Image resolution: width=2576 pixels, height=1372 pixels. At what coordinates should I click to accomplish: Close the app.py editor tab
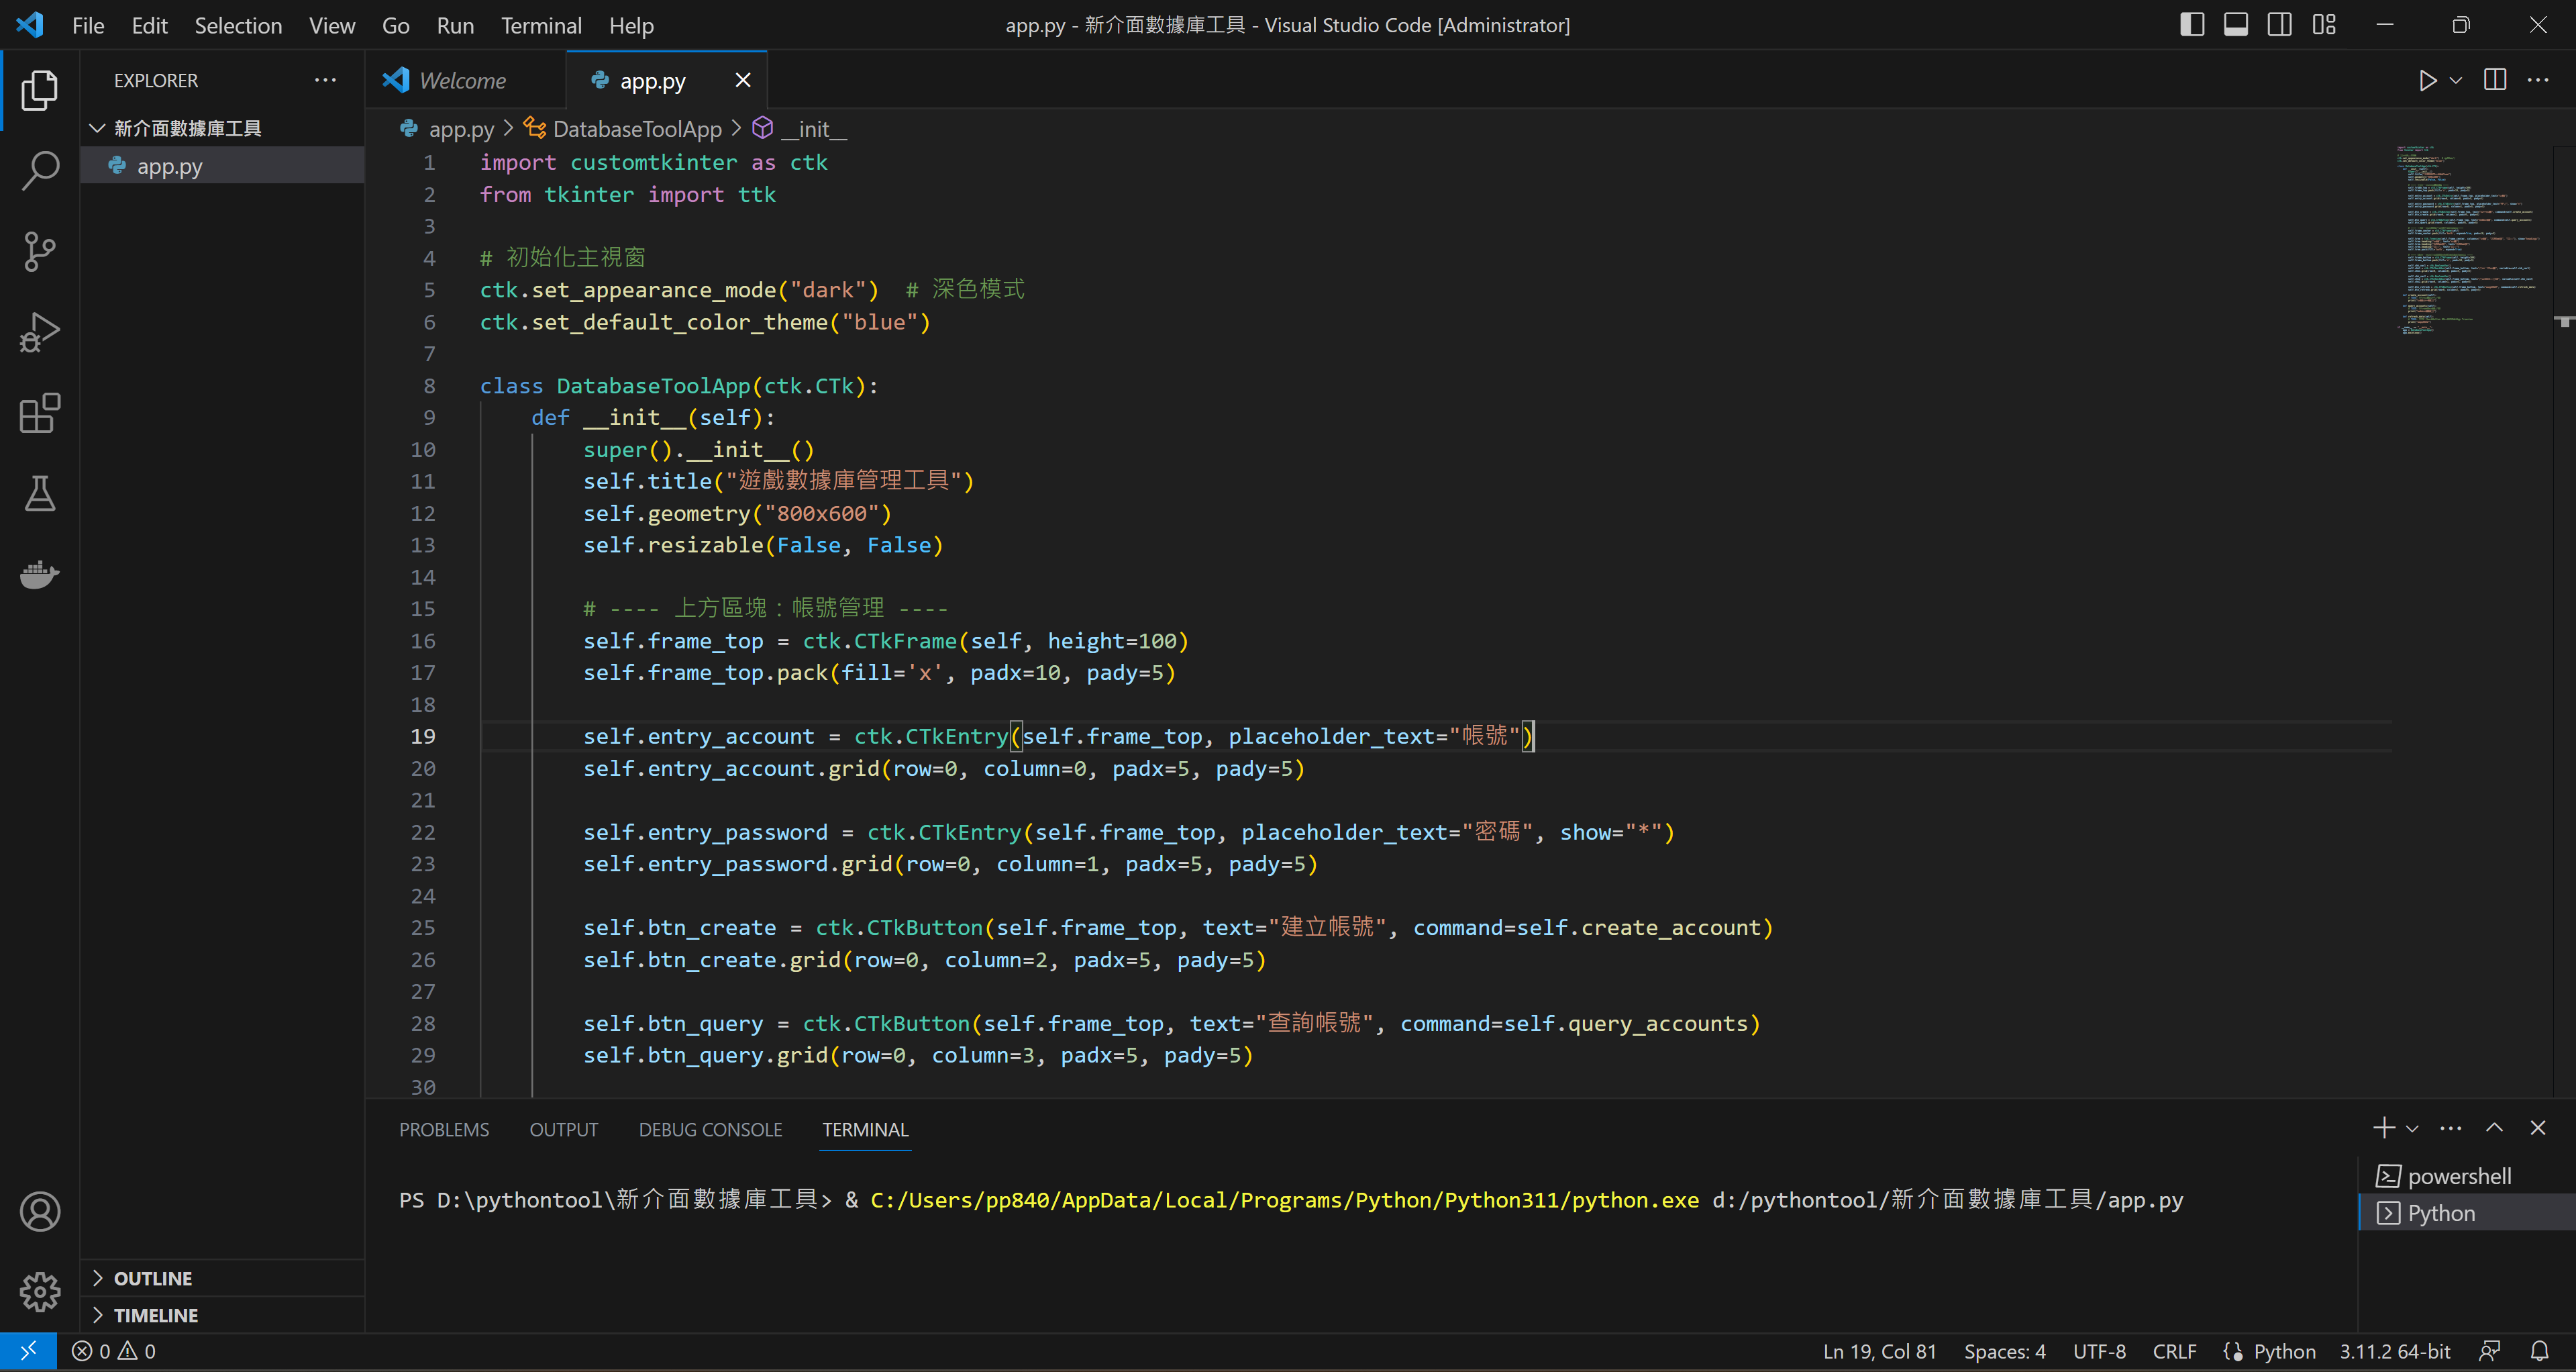pyautogui.click(x=743, y=80)
